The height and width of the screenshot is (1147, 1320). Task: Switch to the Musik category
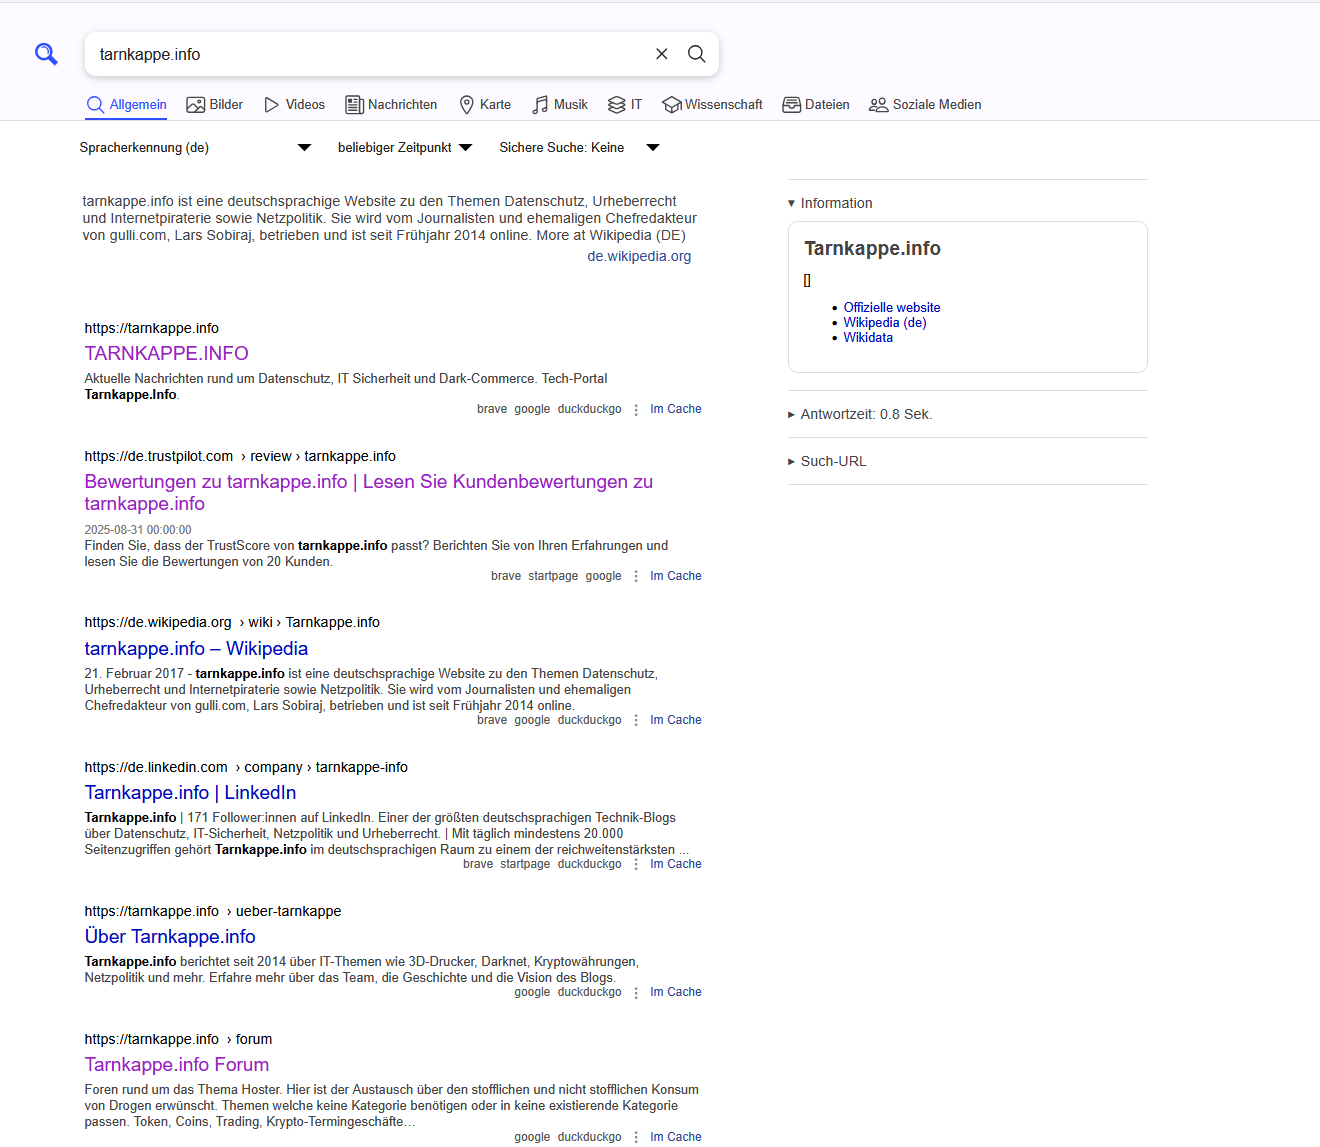click(x=560, y=105)
